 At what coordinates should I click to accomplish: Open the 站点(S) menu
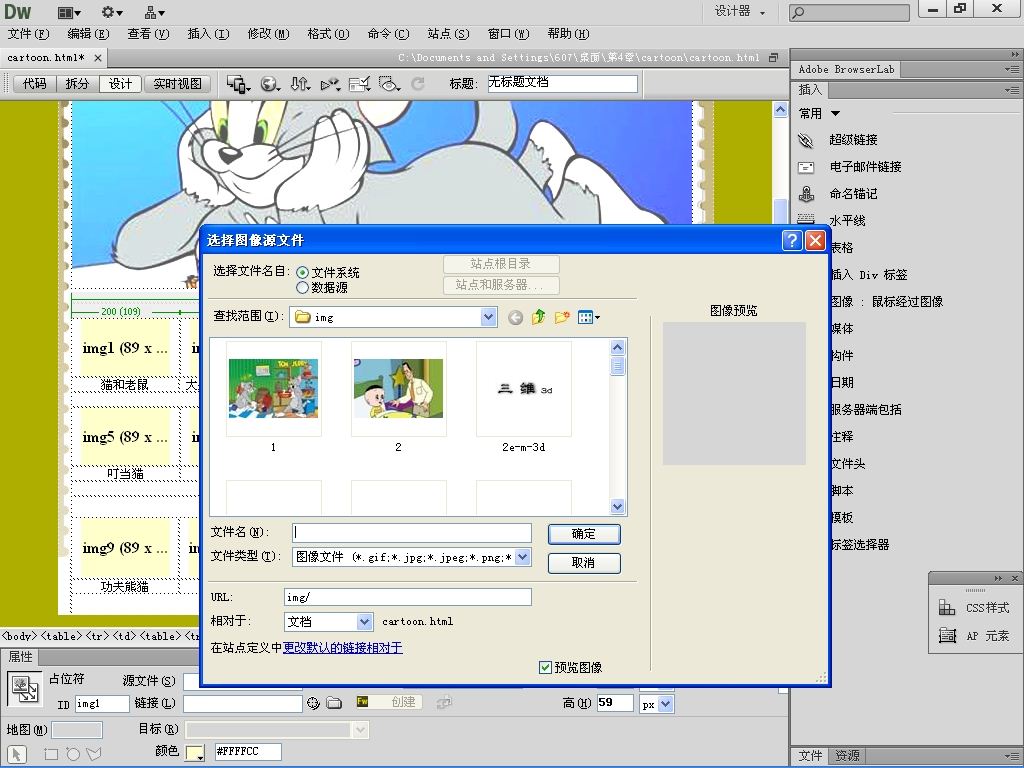click(448, 34)
